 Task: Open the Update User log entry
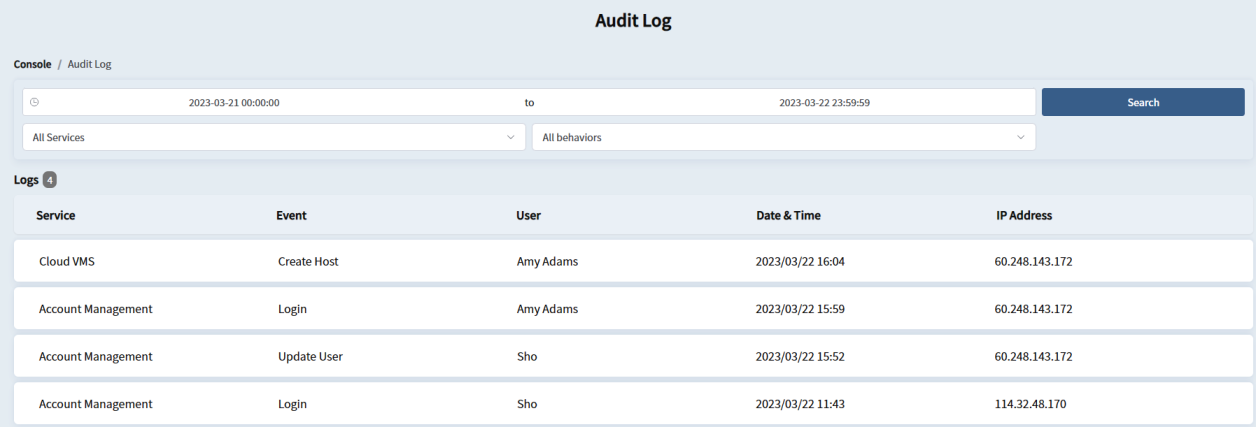[x=632, y=356]
